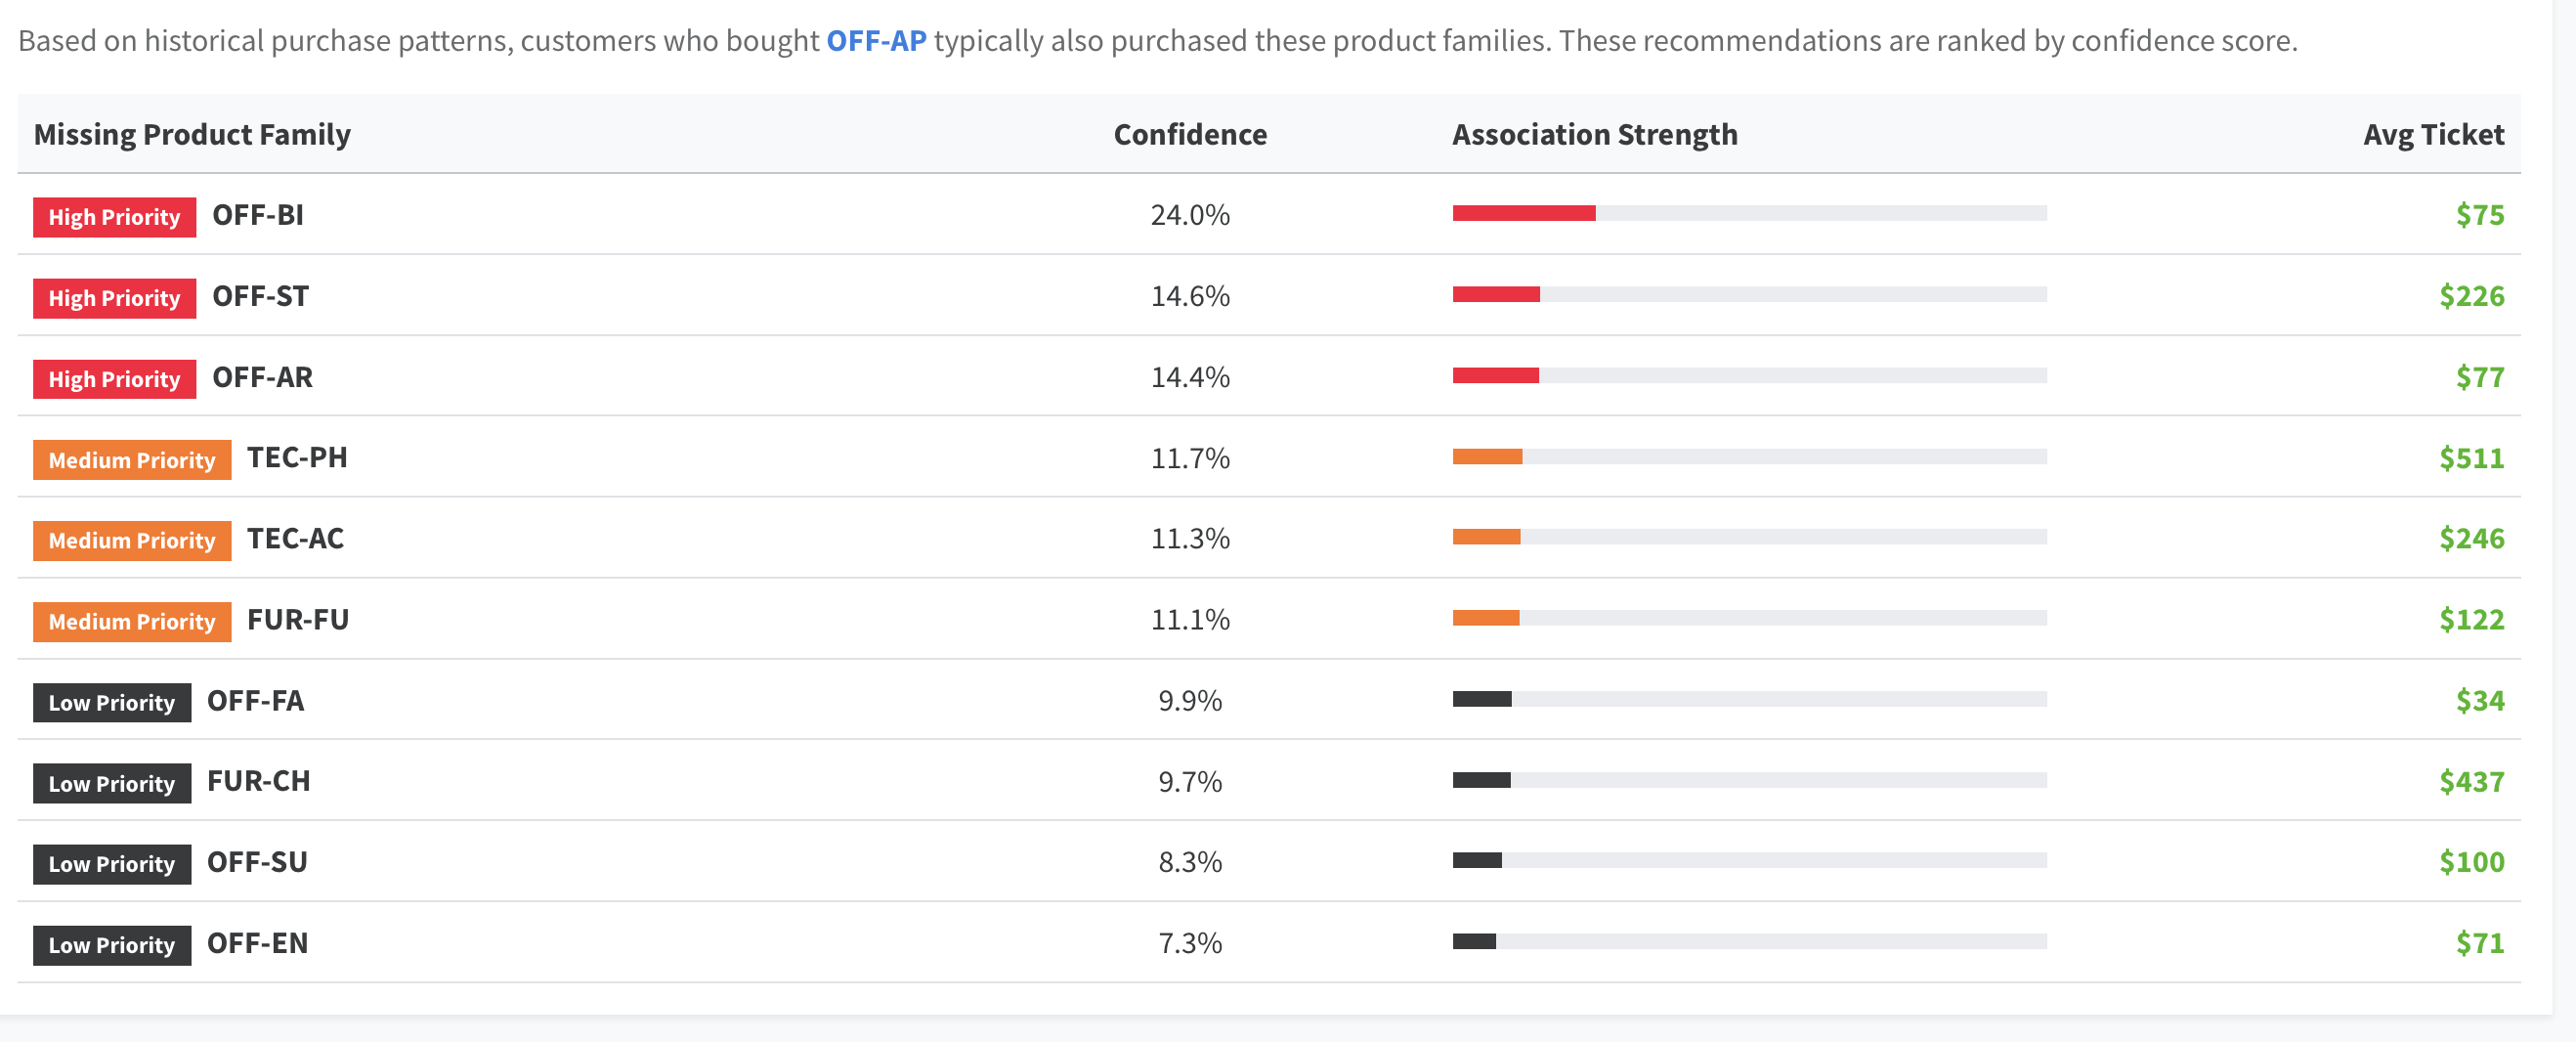Select the FUR-CH product family name
Image resolution: width=2576 pixels, height=1042 pixels.
coord(258,781)
